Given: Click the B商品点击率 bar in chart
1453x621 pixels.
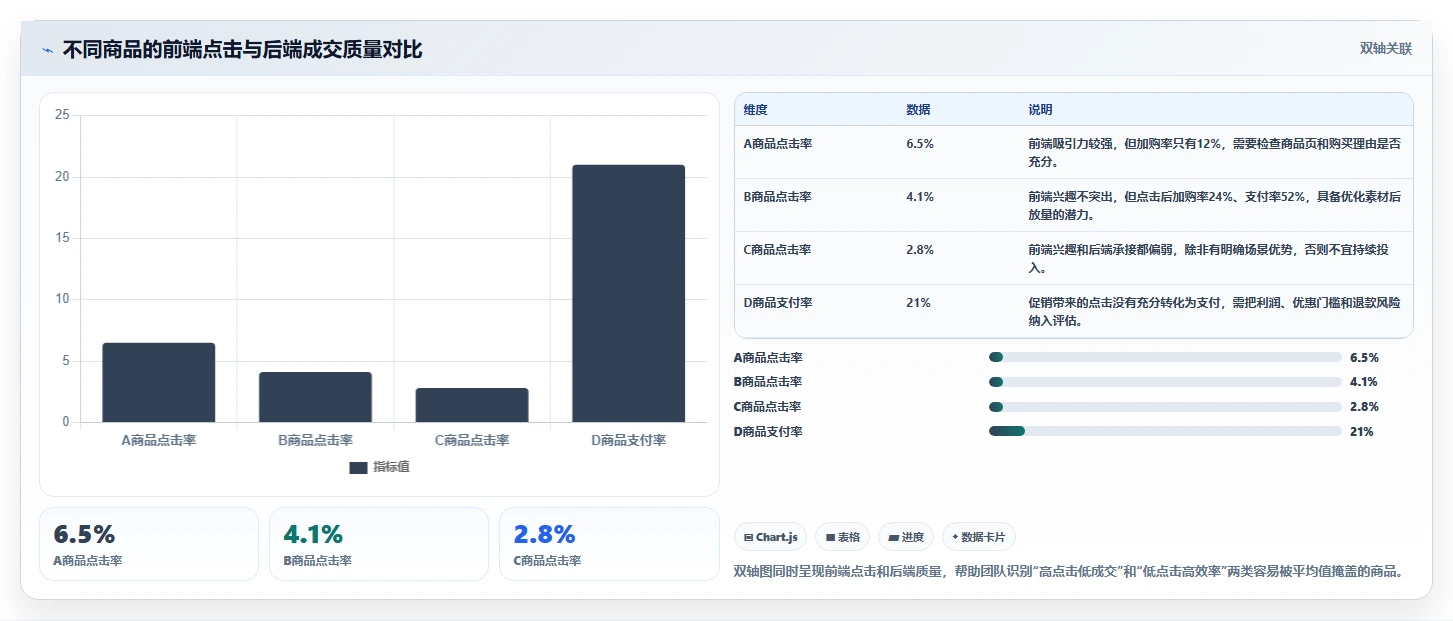Looking at the screenshot, I should tap(315, 397).
